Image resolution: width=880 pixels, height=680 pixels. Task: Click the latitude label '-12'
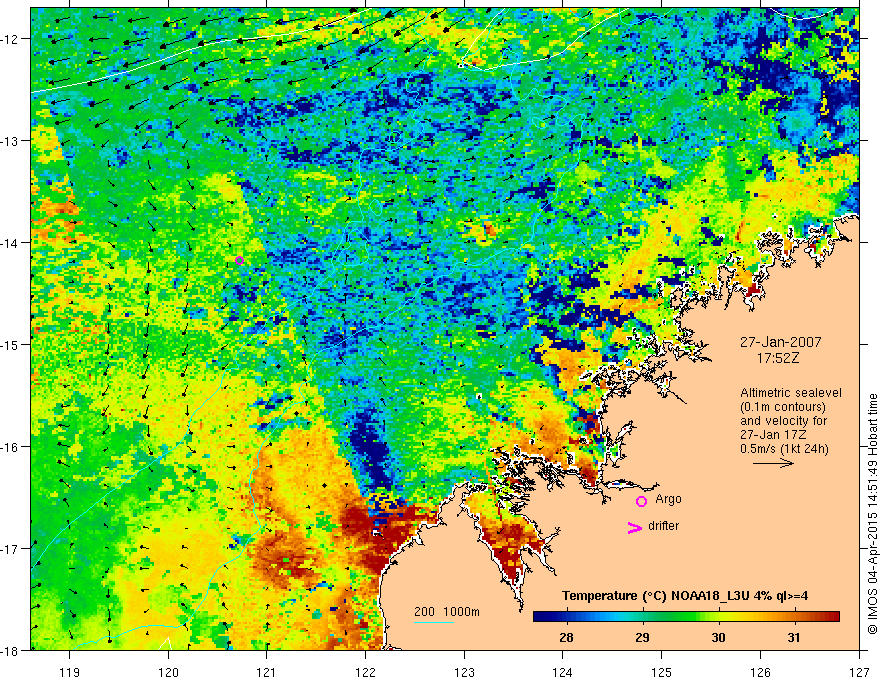tap(10, 39)
